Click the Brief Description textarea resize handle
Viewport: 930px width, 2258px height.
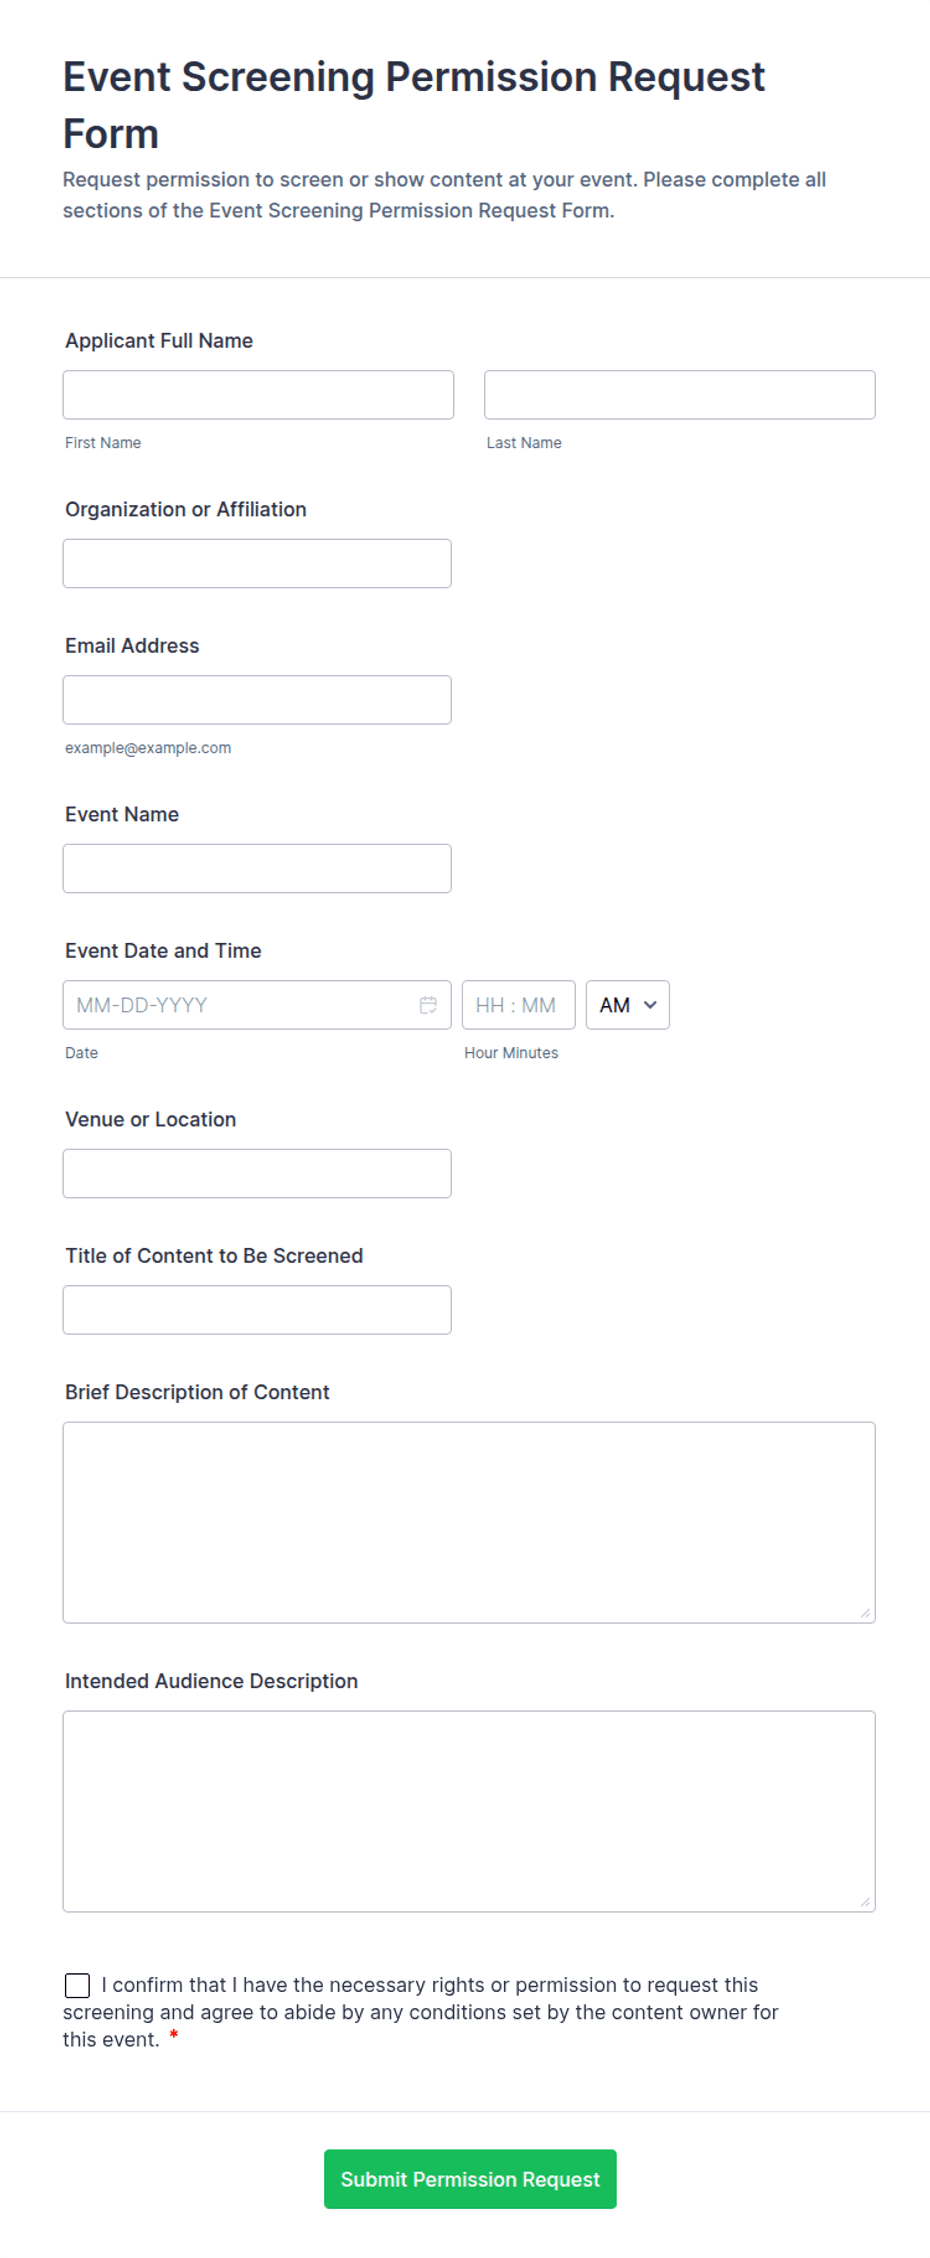865,1612
